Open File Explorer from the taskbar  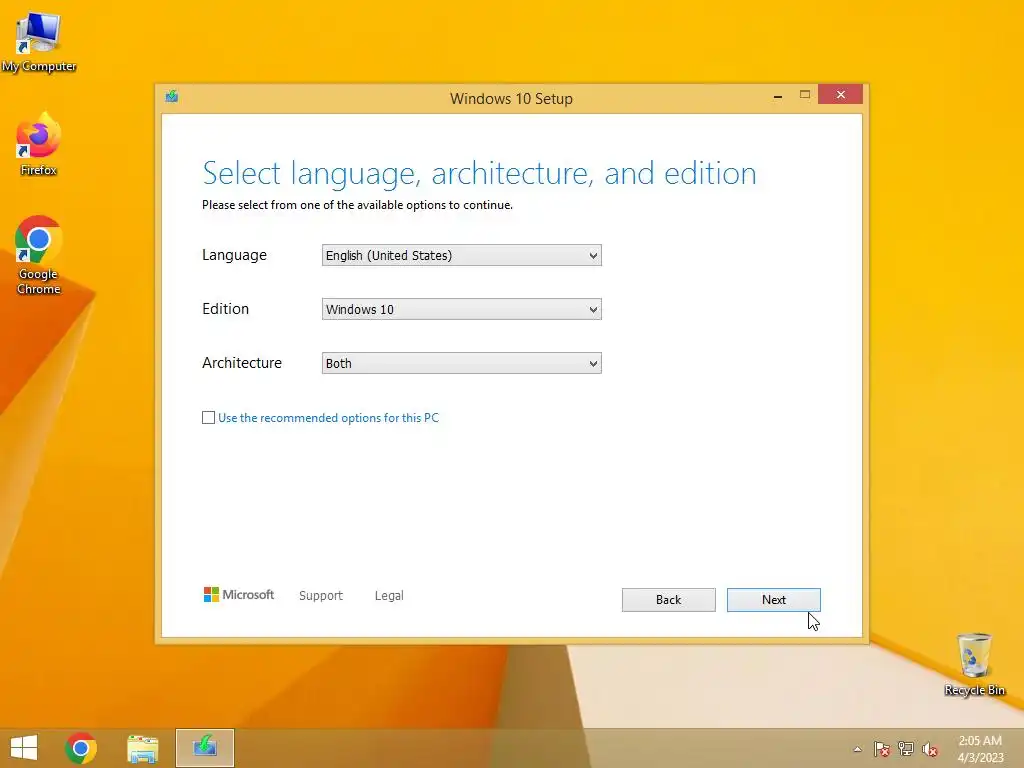coord(142,748)
